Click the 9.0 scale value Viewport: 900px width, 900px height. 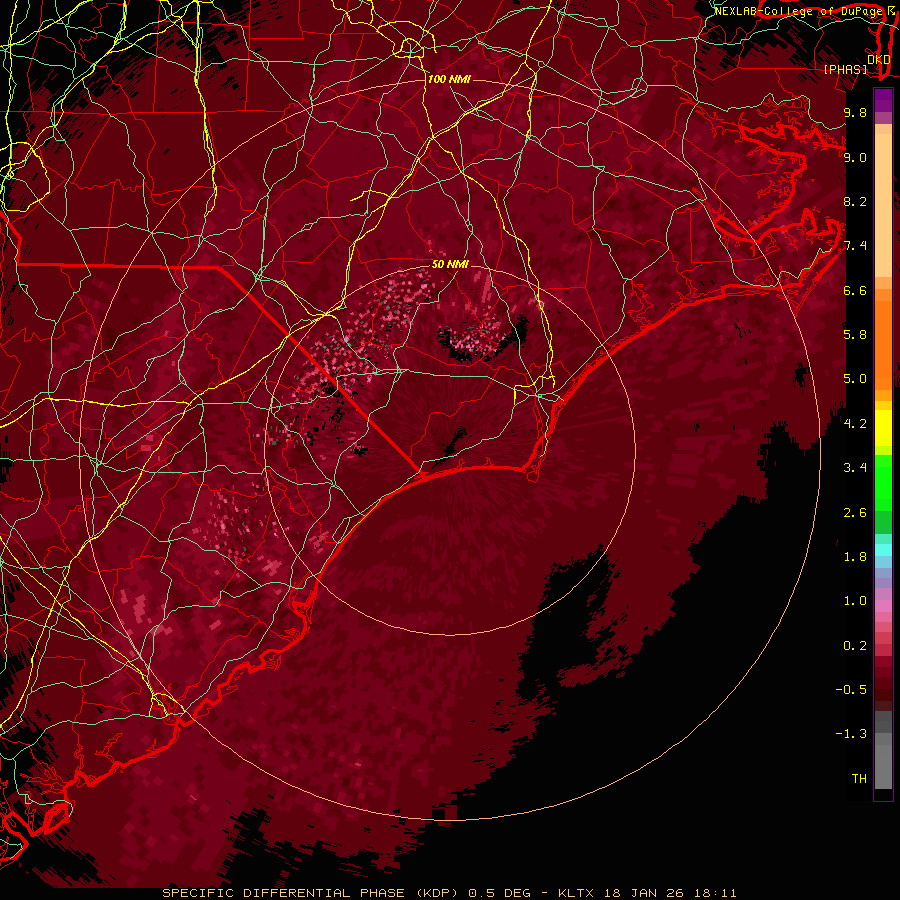pyautogui.click(x=855, y=157)
